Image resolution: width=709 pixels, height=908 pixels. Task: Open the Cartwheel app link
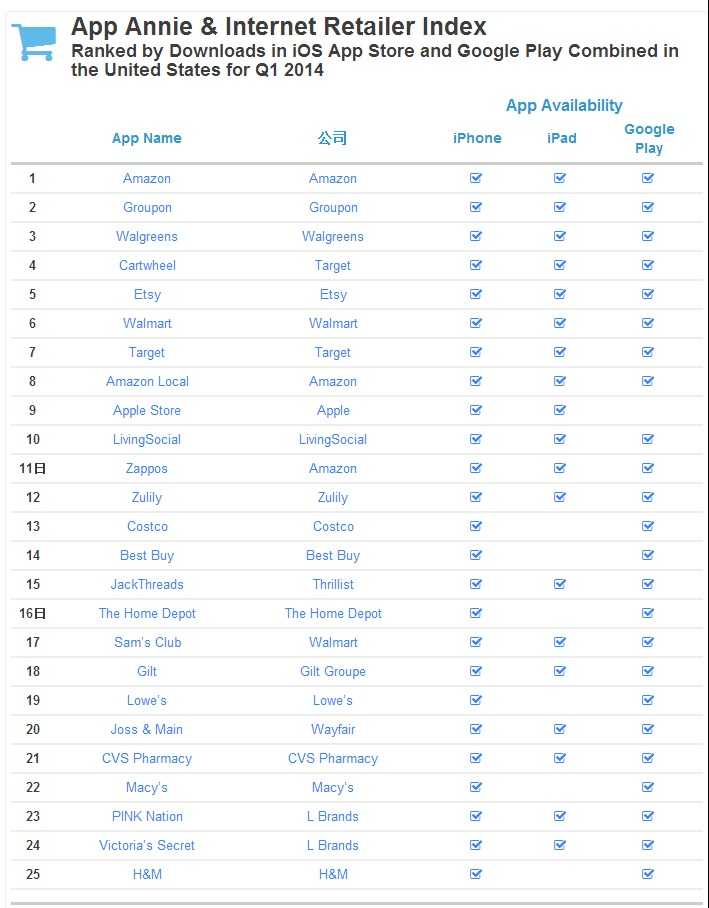(x=147, y=265)
